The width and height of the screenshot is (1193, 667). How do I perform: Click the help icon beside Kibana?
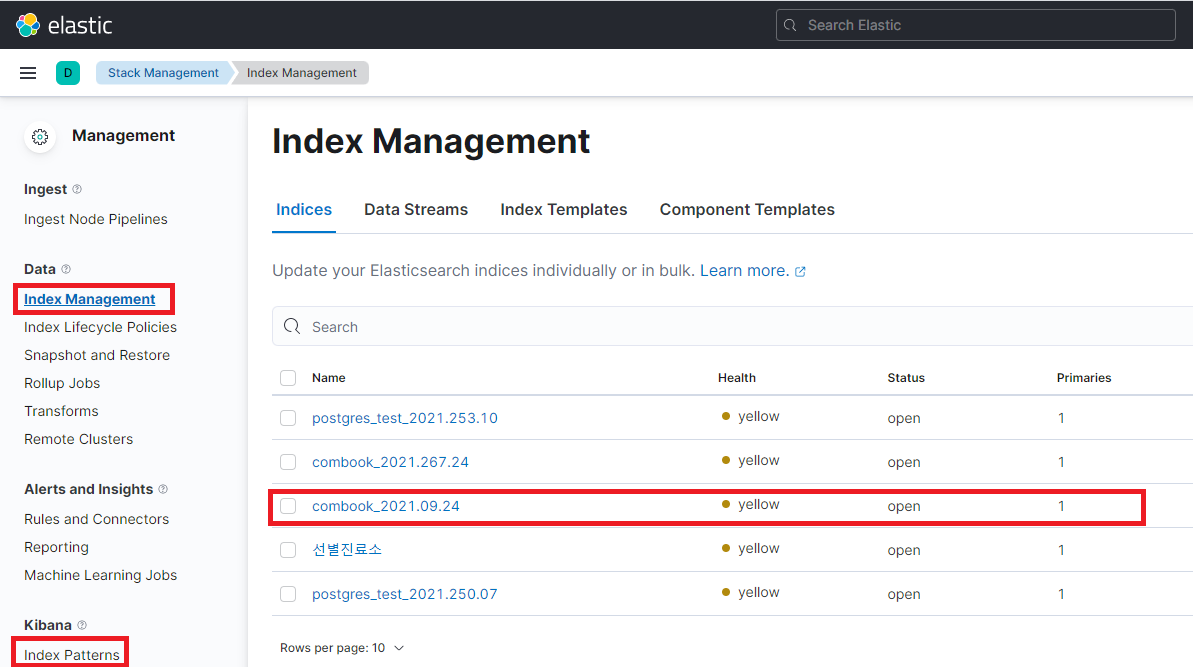(82, 624)
